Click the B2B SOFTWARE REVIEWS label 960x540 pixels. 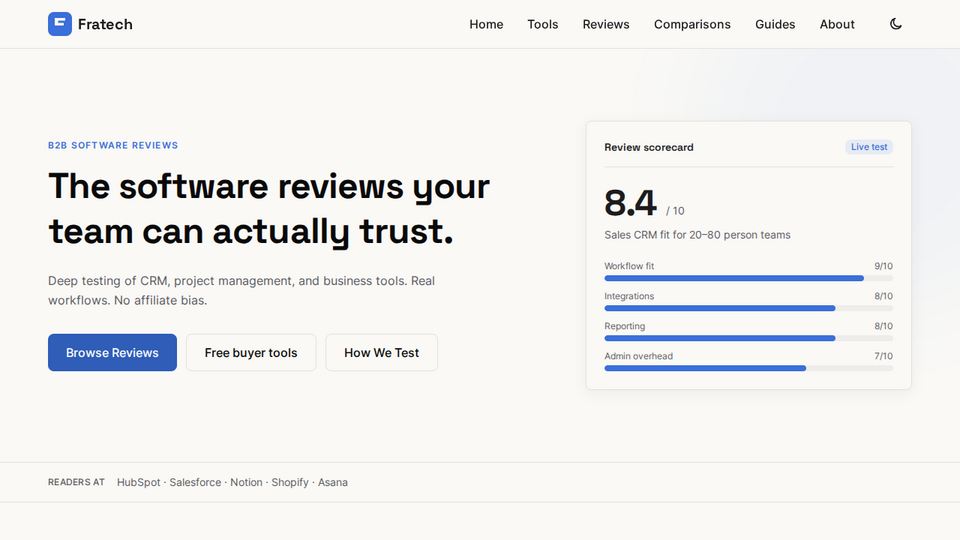[x=113, y=146]
